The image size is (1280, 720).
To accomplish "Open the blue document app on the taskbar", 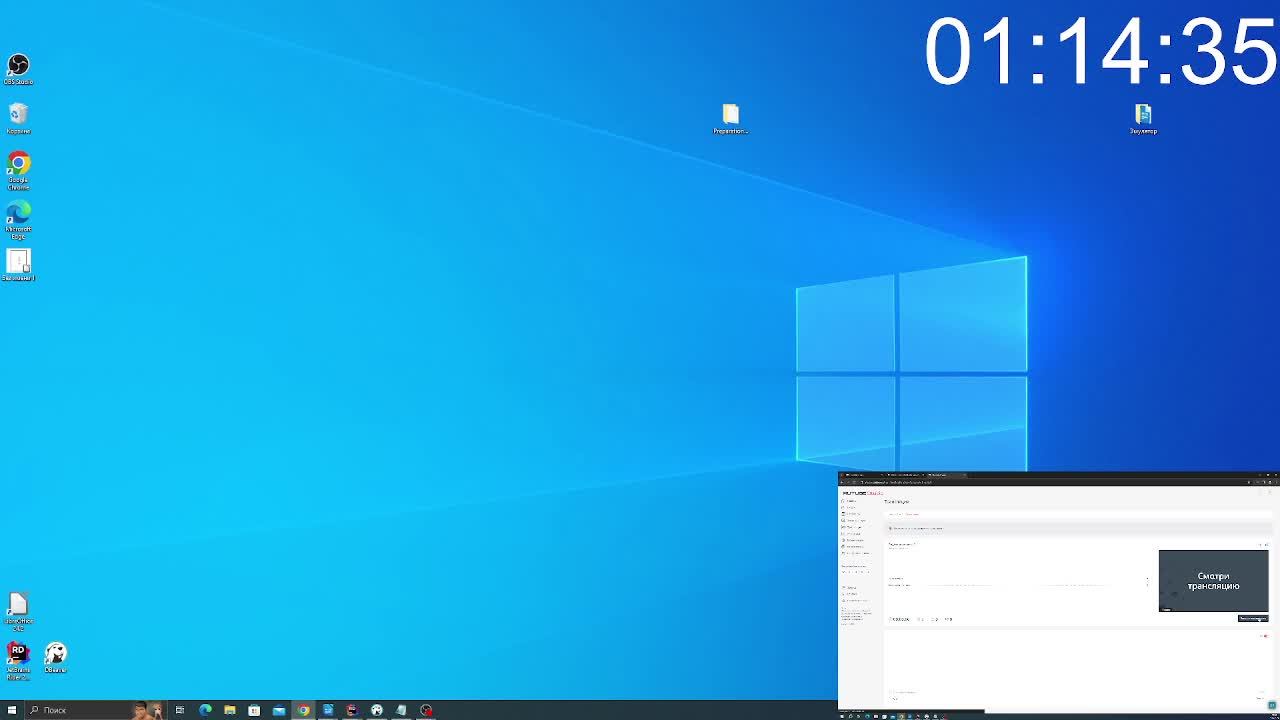I will (327, 710).
